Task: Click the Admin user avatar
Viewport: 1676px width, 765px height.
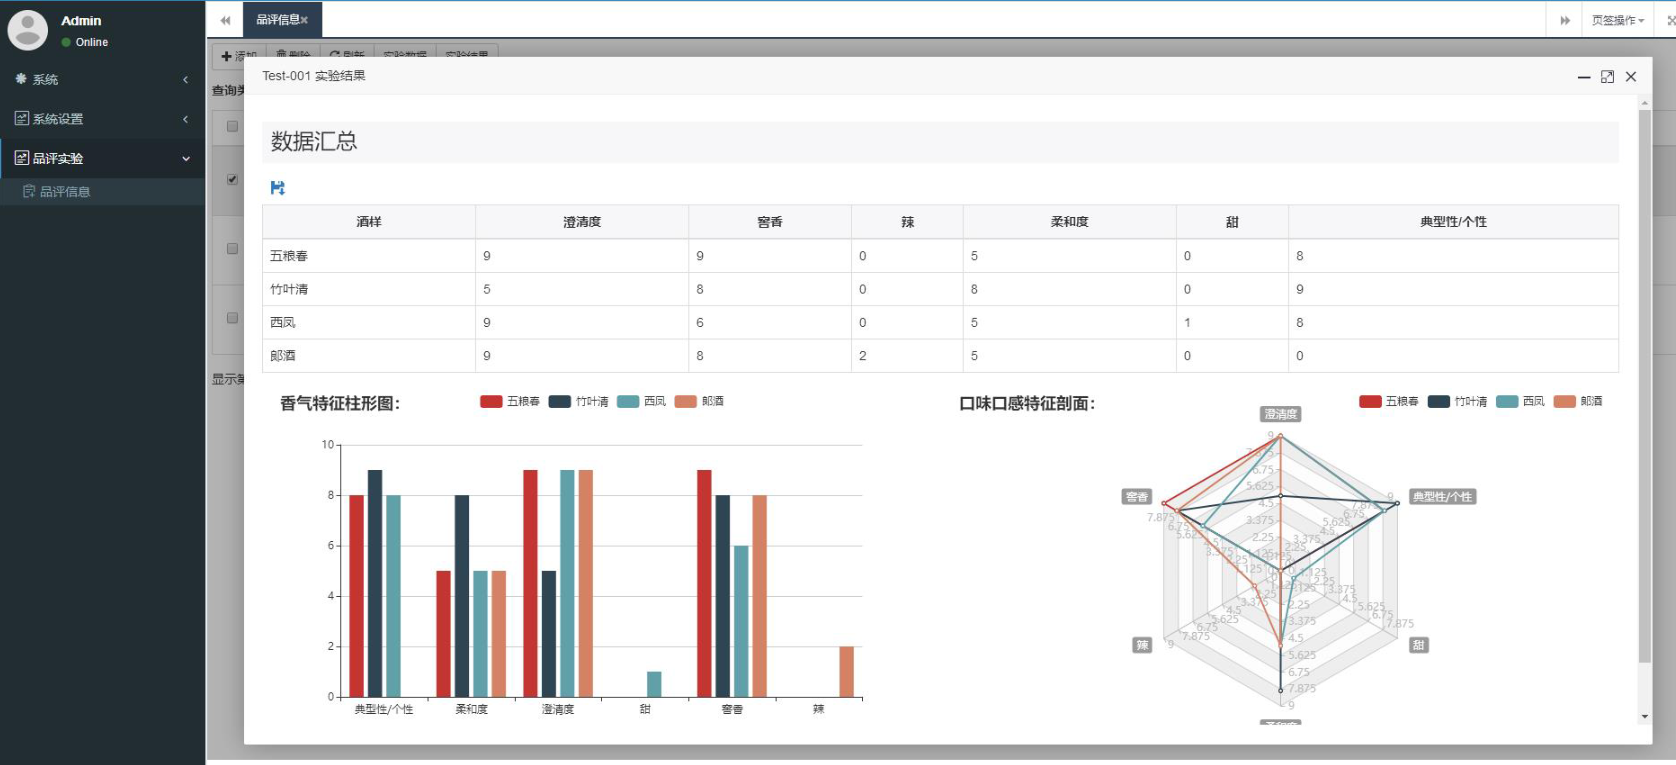Action: click(x=28, y=30)
